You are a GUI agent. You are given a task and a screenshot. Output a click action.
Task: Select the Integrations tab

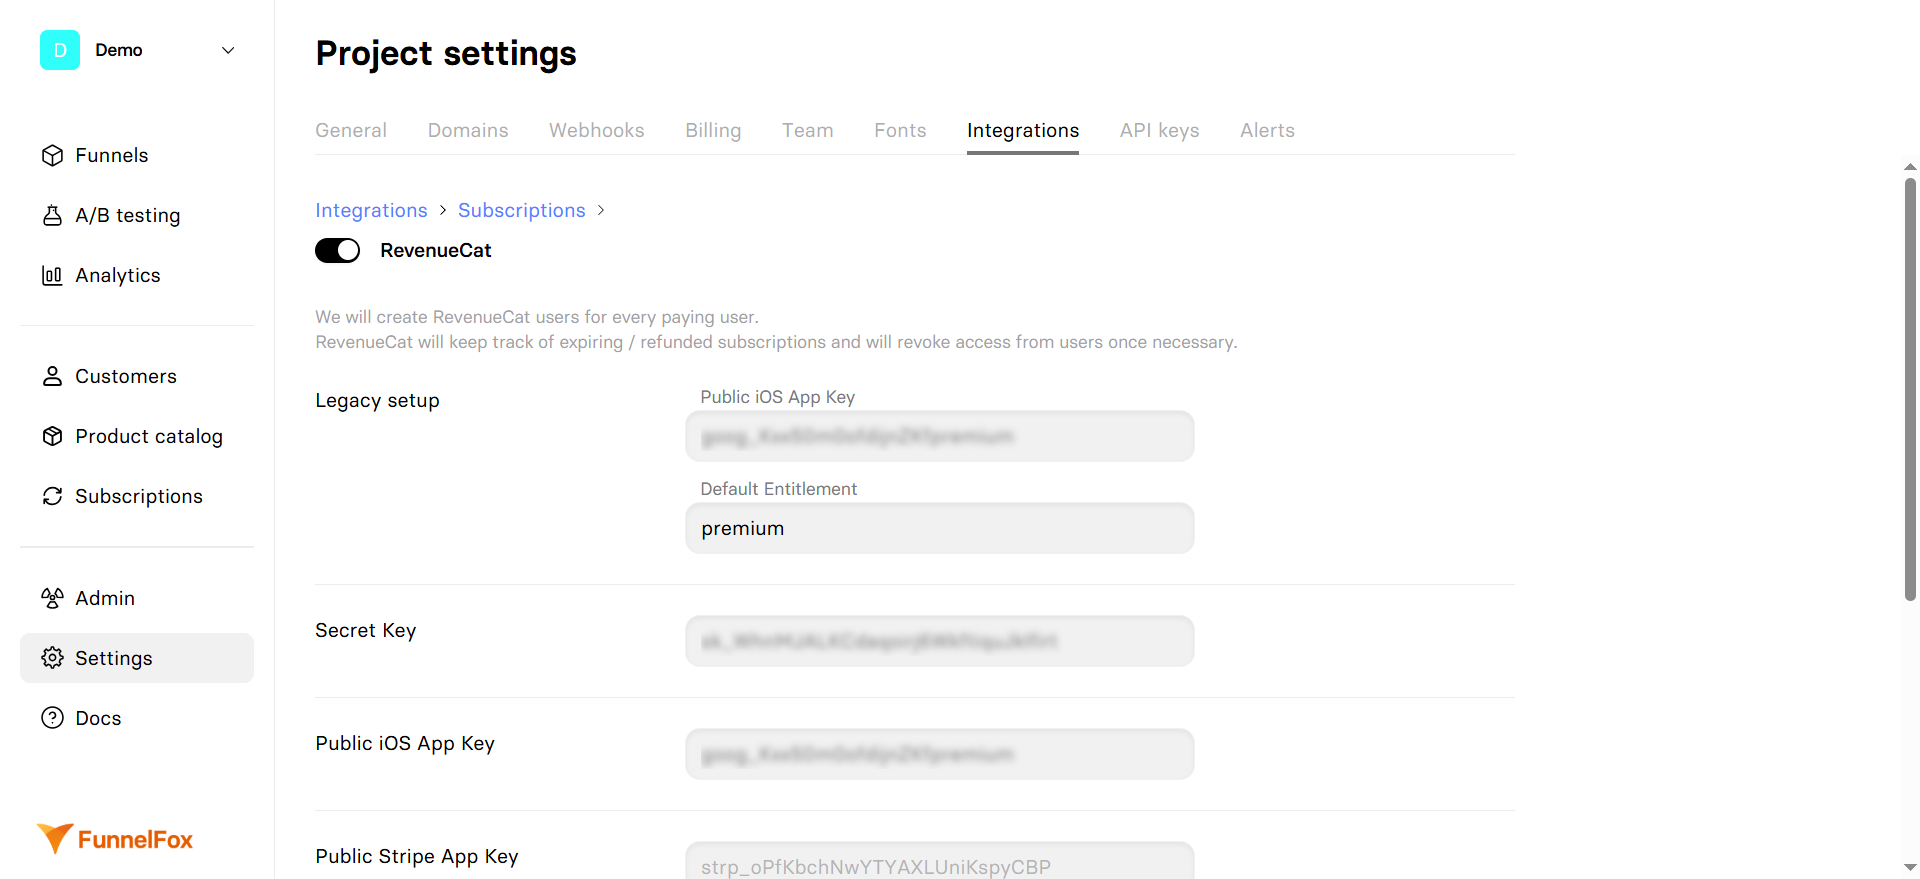coord(1023,130)
